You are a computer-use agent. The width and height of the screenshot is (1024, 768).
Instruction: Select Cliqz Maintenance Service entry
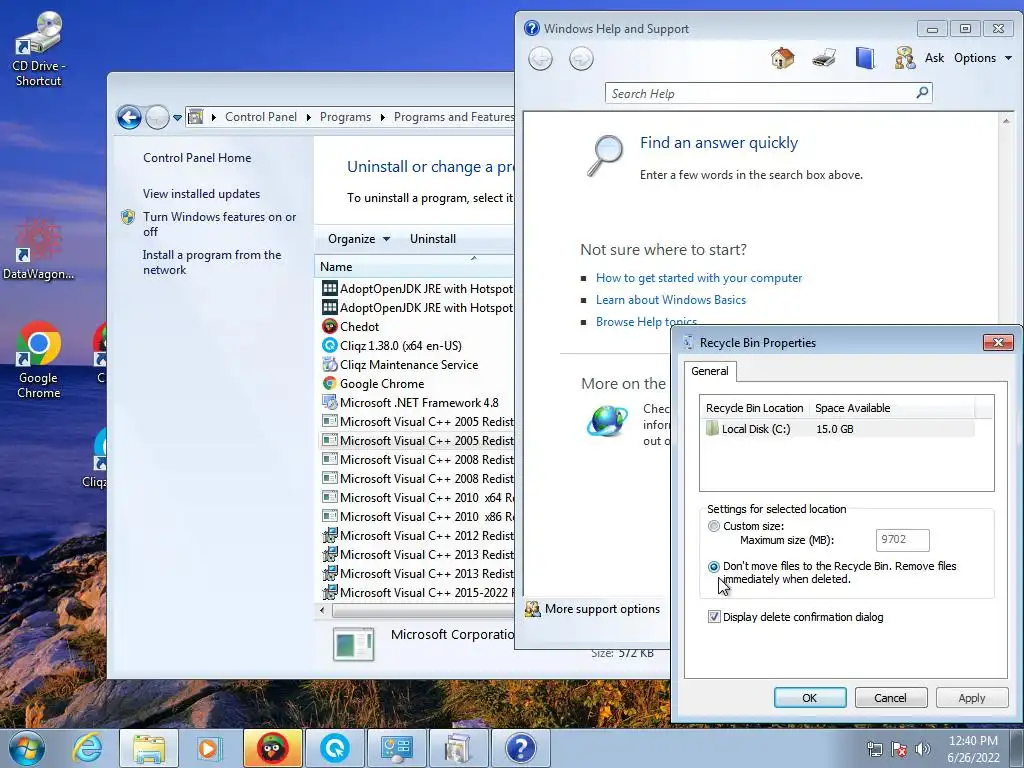coord(409,364)
